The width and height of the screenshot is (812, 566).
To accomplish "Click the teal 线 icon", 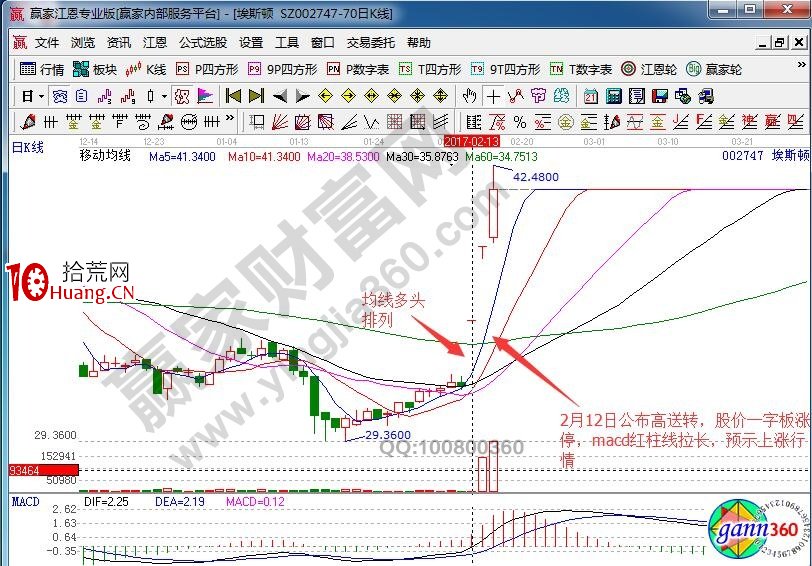I will tap(561, 96).
